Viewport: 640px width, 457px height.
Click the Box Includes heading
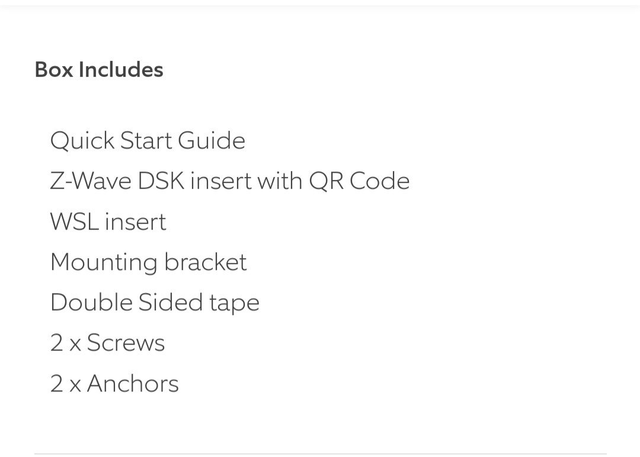coord(99,70)
